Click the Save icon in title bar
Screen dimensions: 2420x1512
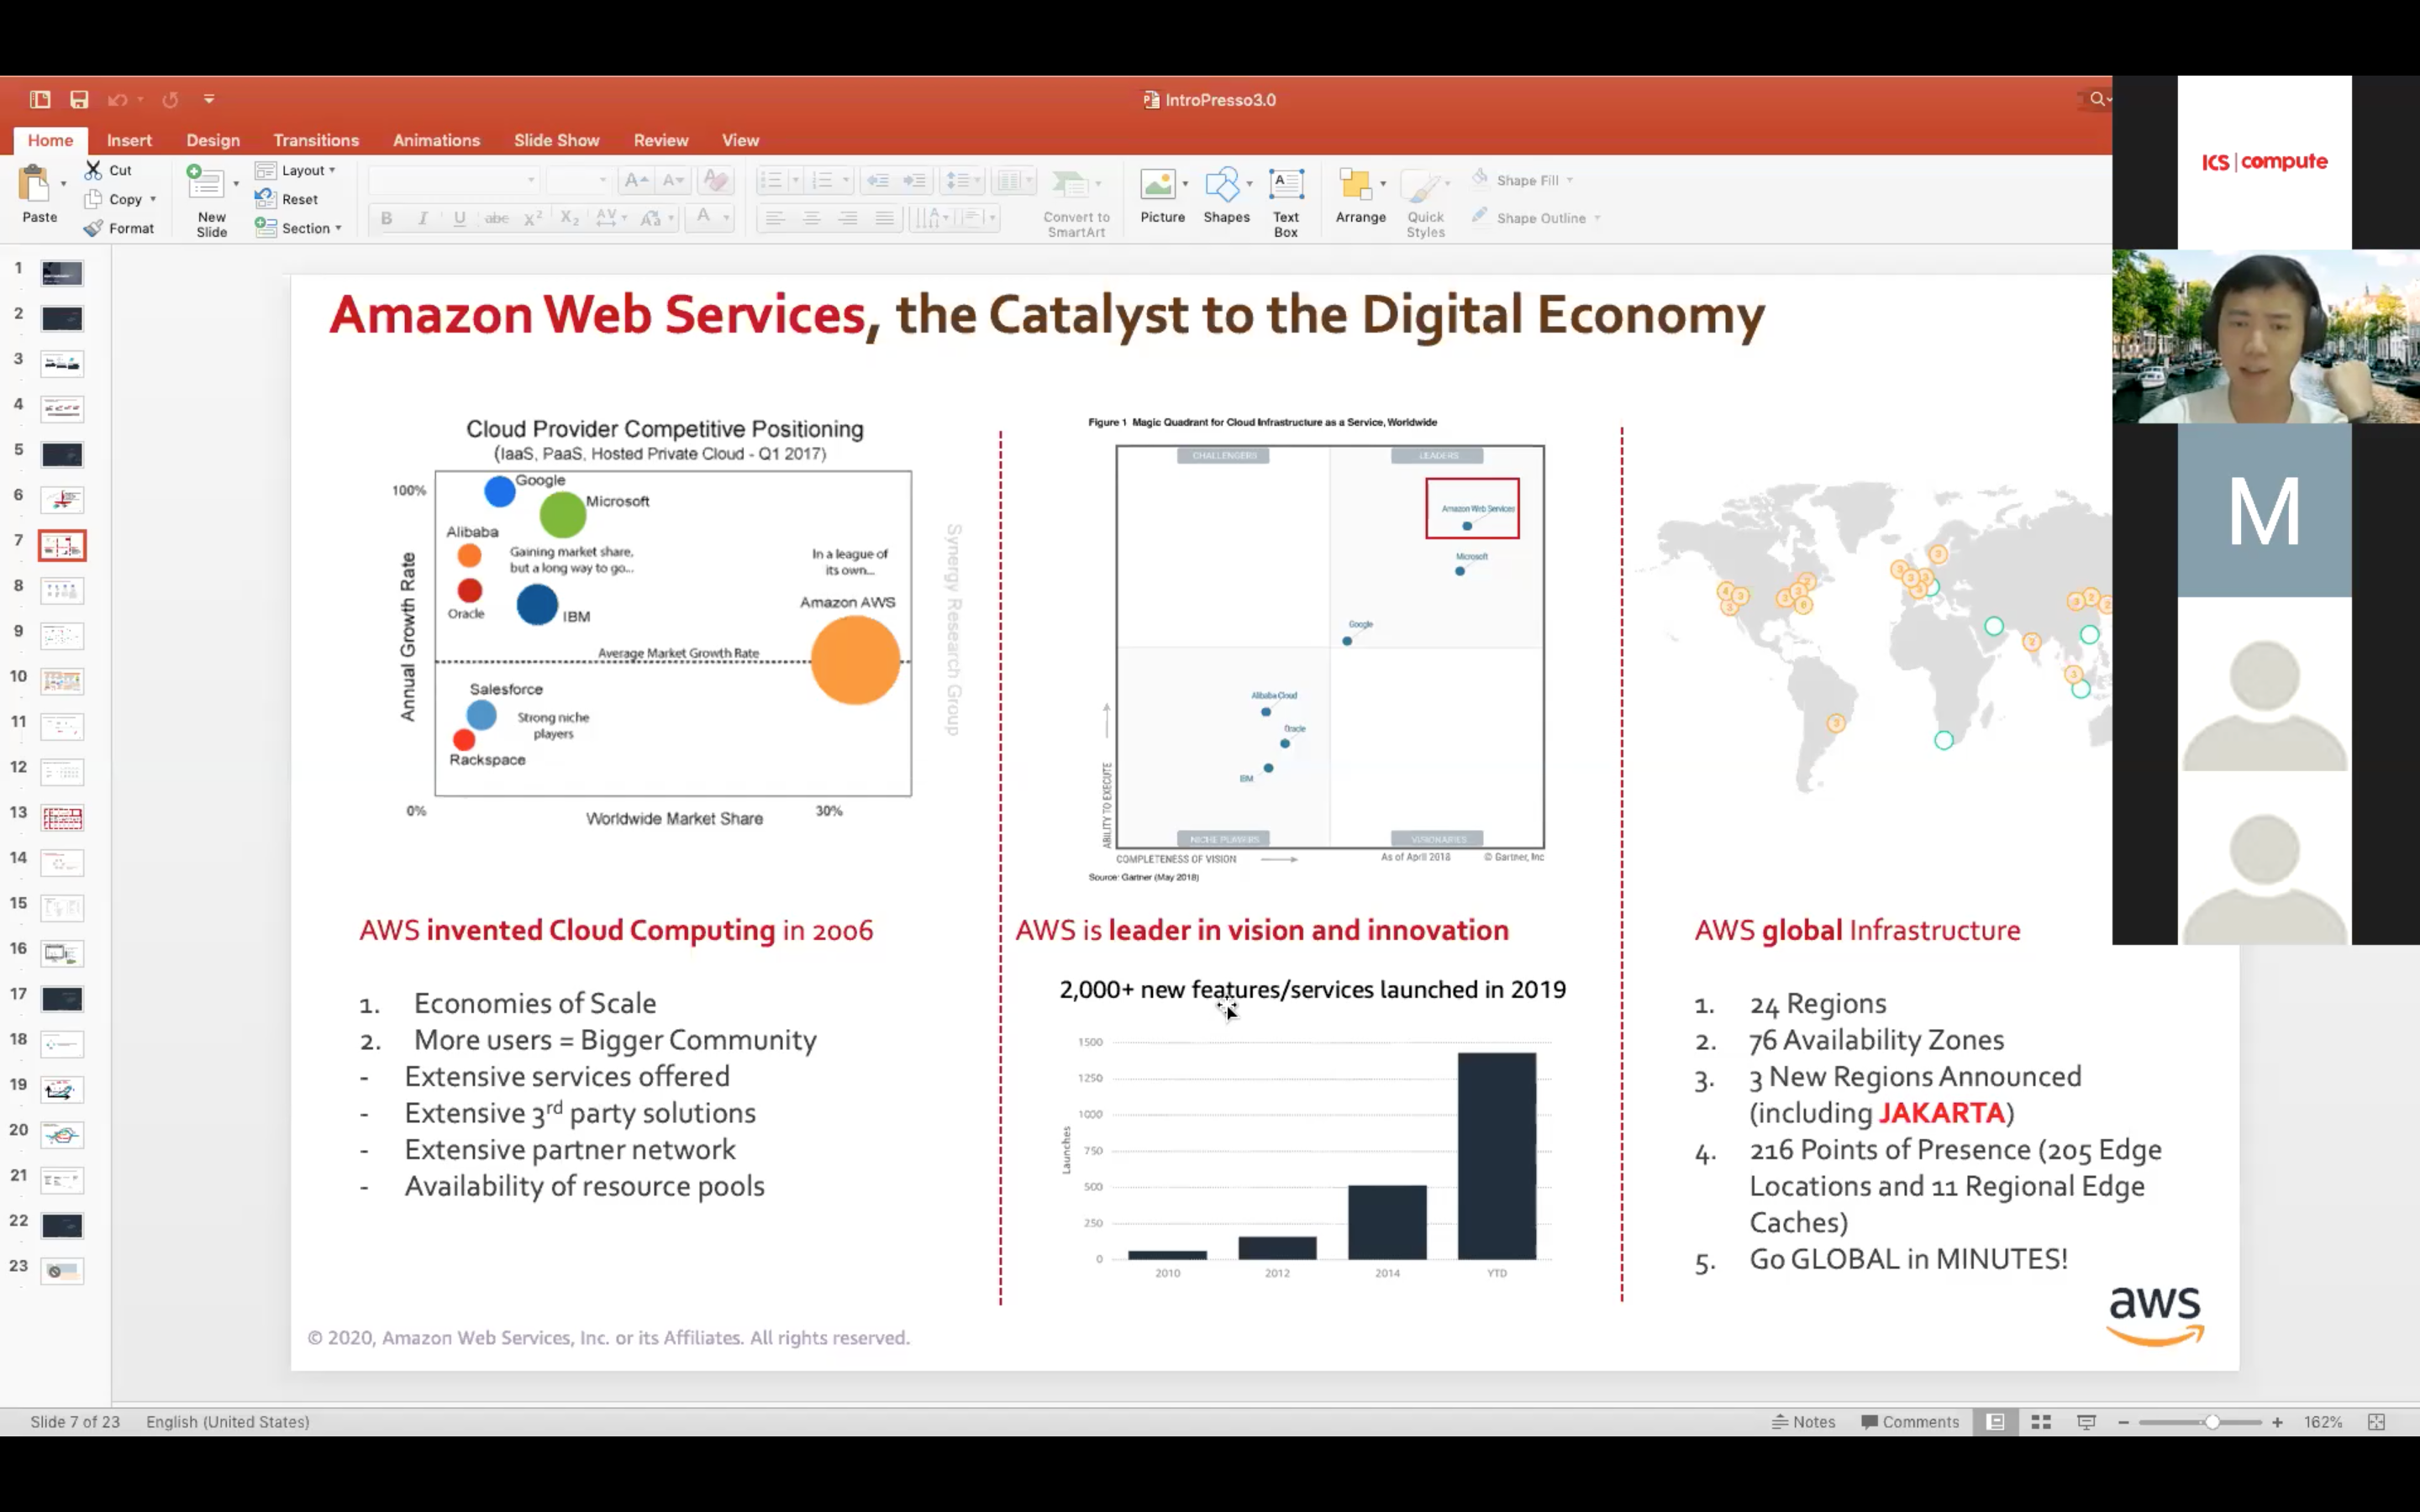[79, 99]
